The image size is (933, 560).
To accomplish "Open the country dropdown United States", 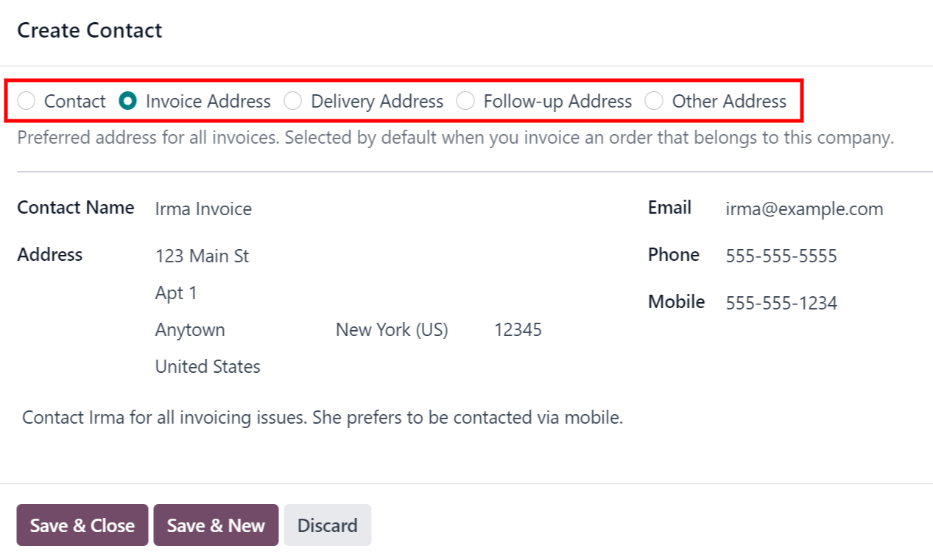I will pos(208,367).
